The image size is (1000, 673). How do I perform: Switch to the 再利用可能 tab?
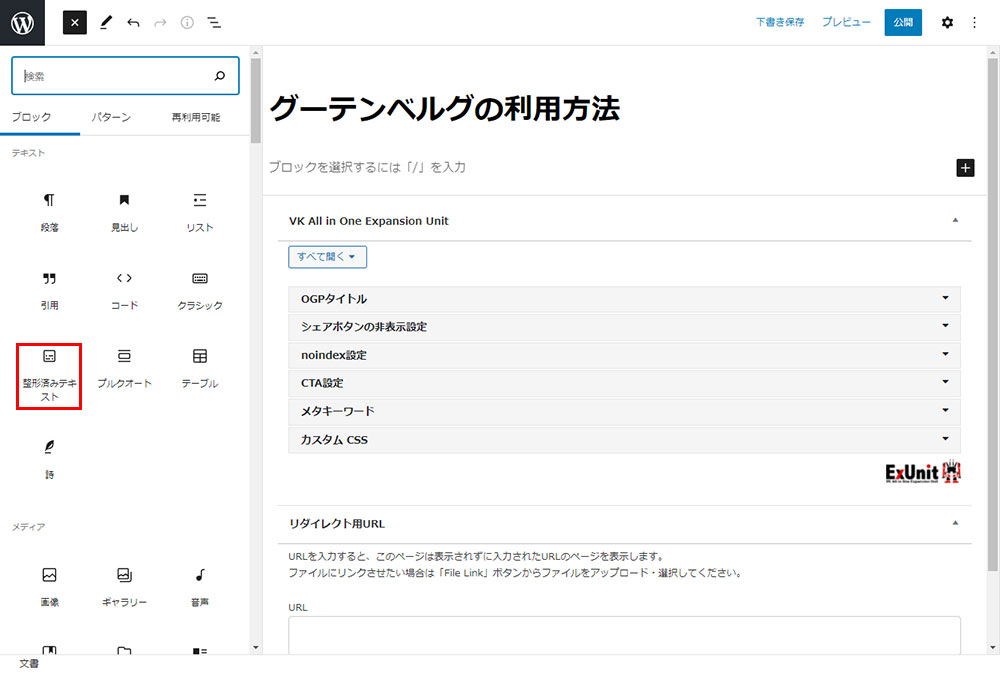(x=196, y=117)
